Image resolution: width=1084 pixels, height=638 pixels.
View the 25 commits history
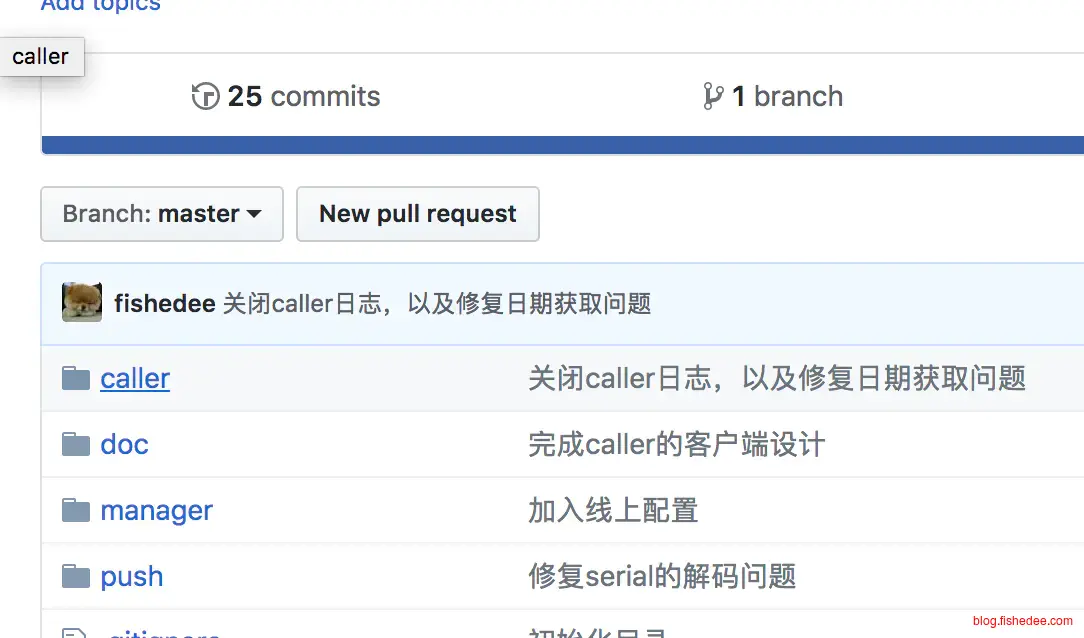click(303, 97)
